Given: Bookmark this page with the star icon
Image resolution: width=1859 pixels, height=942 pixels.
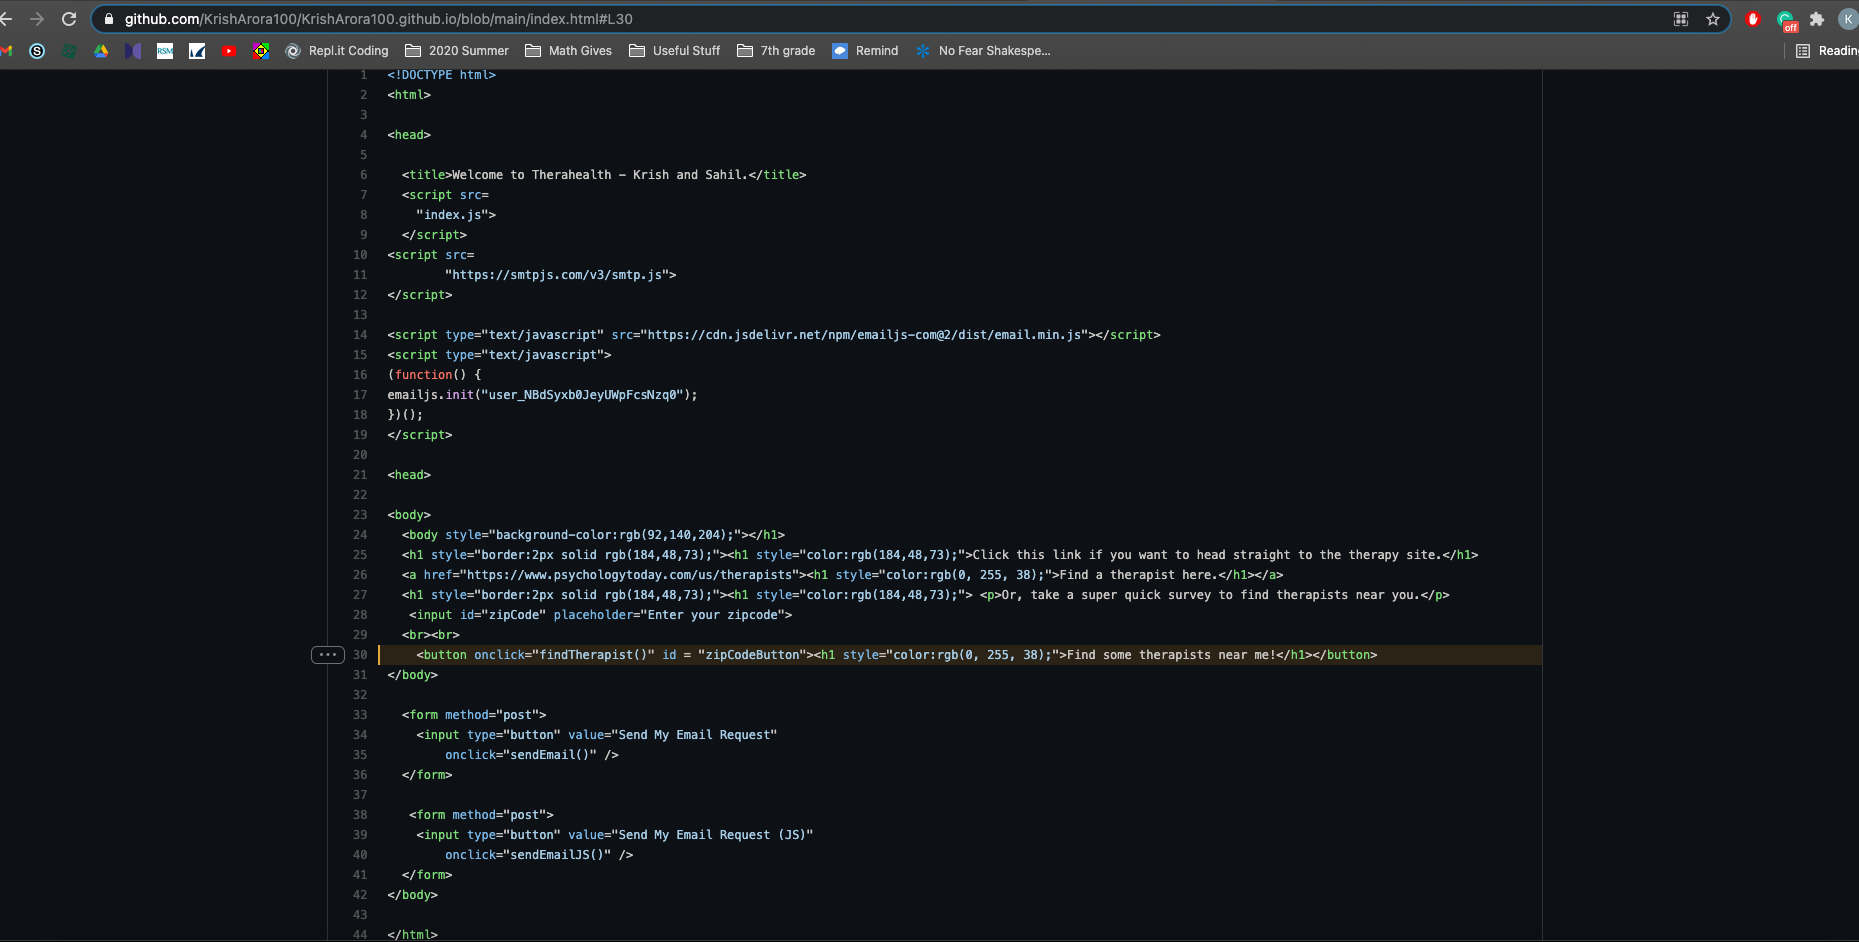Looking at the screenshot, I should 1713,19.
